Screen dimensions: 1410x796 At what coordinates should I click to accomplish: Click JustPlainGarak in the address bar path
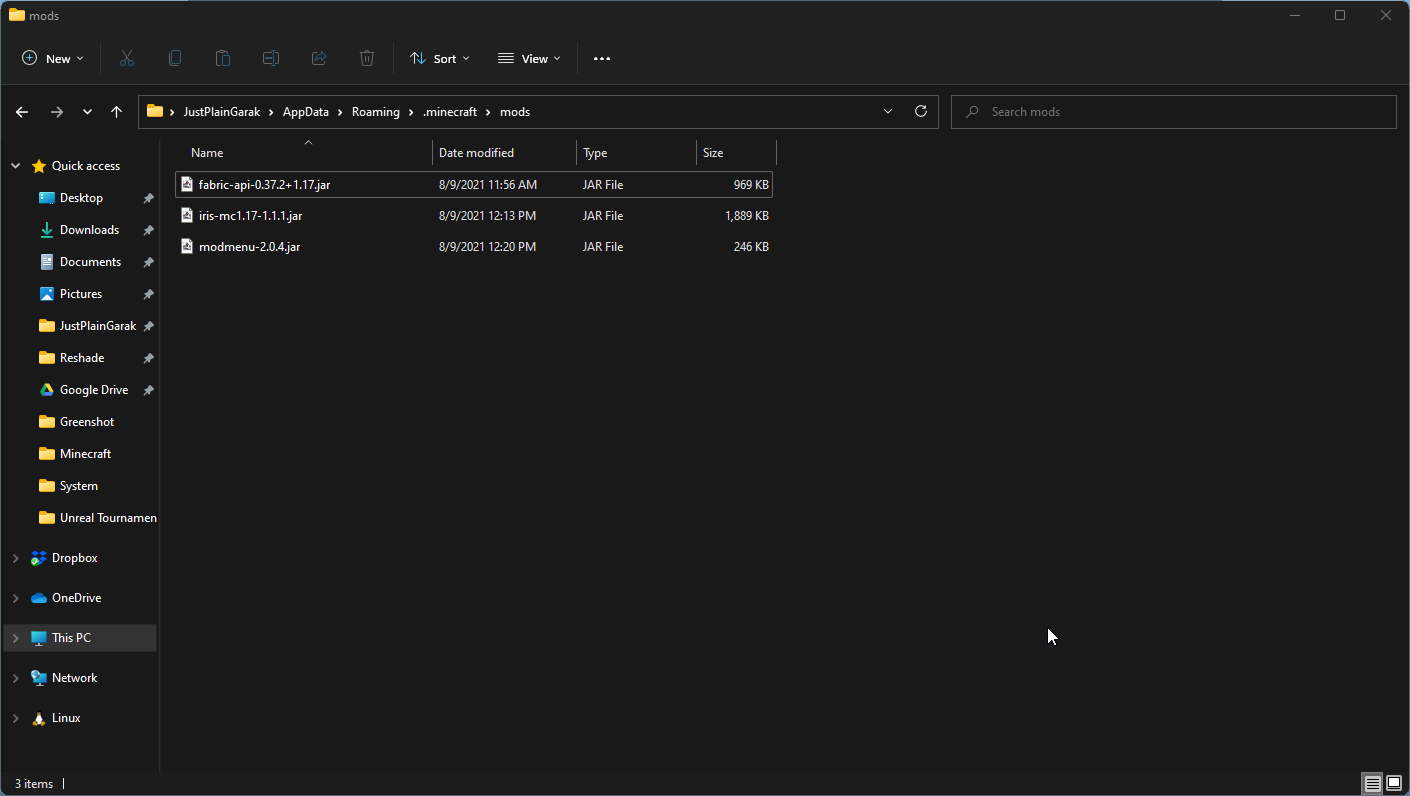tap(222, 112)
